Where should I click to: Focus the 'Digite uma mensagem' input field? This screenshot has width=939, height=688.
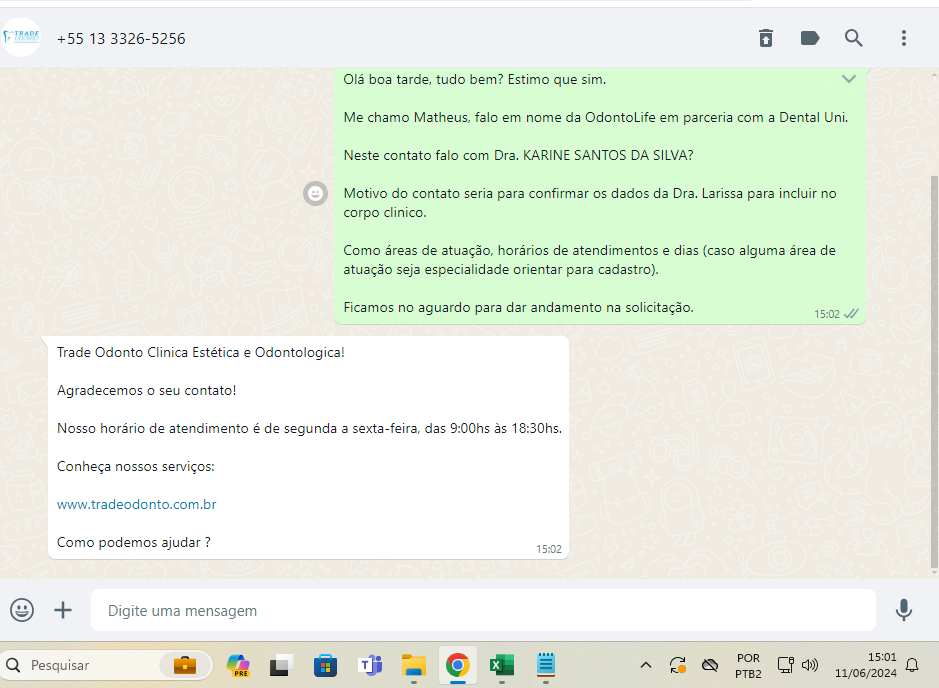coord(483,610)
